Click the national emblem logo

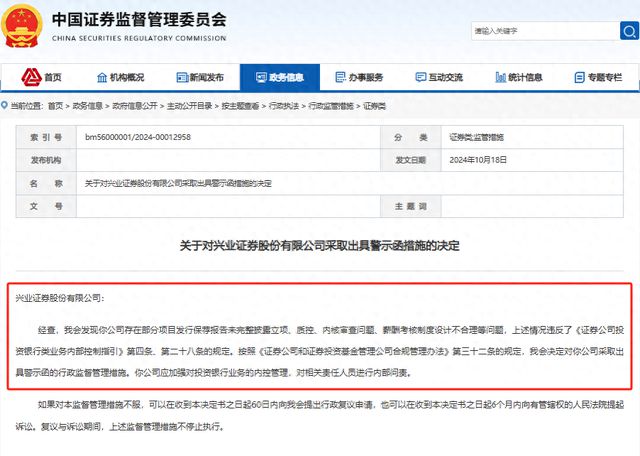click(x=21, y=25)
